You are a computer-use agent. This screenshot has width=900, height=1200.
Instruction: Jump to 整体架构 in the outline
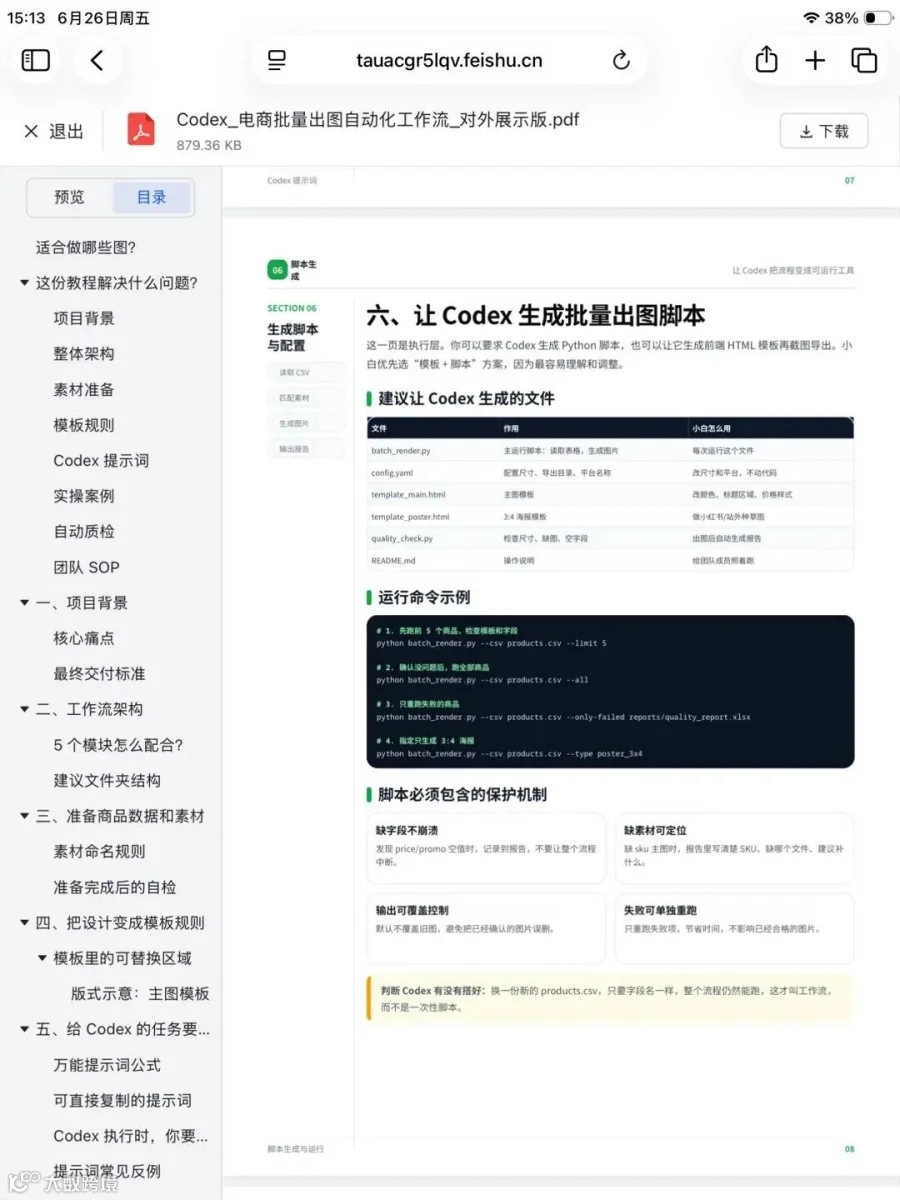(84, 354)
